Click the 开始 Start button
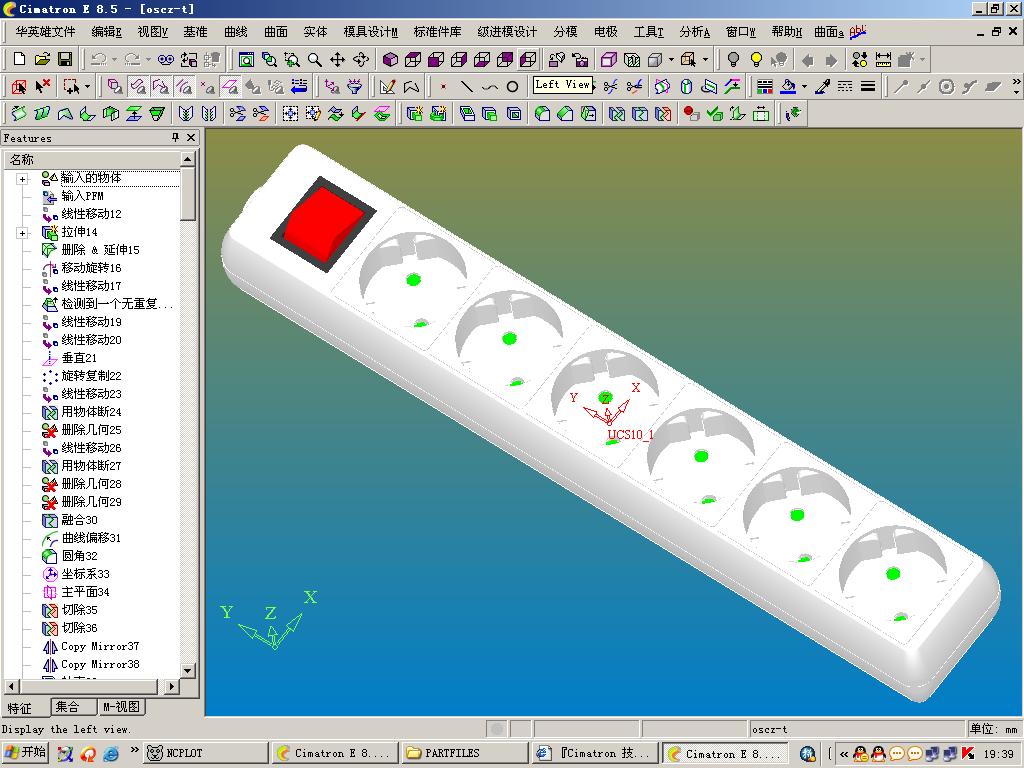The height and width of the screenshot is (768, 1024). (x=25, y=752)
